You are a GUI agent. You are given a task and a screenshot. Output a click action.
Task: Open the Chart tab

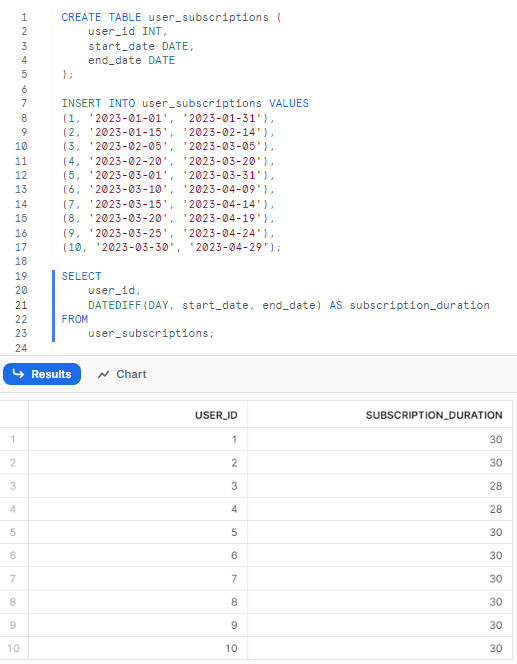pyautogui.click(x=122, y=374)
